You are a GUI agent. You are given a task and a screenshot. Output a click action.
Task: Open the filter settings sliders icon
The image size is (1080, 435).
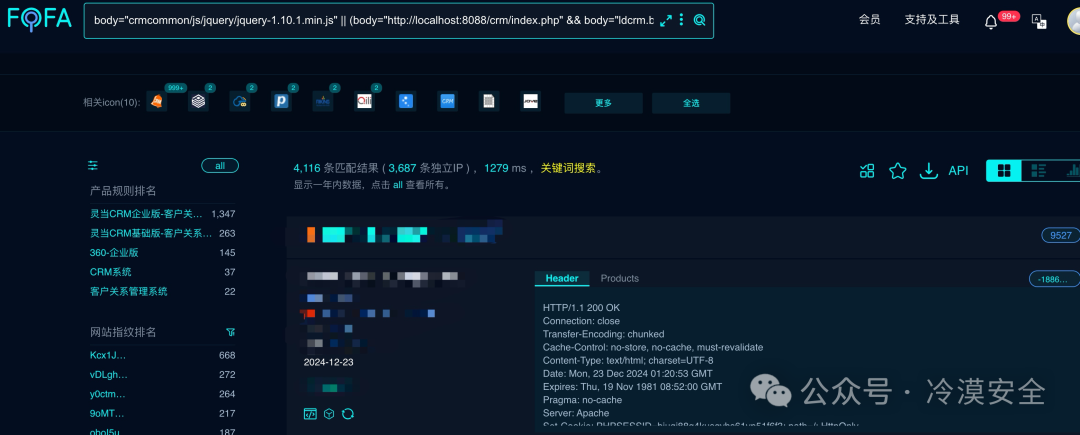pyautogui.click(x=93, y=165)
